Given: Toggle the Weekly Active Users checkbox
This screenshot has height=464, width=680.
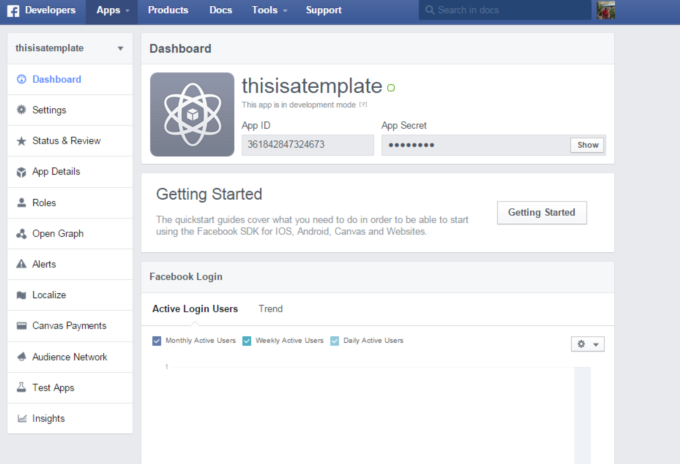Looking at the screenshot, I should pyautogui.click(x=246, y=341).
